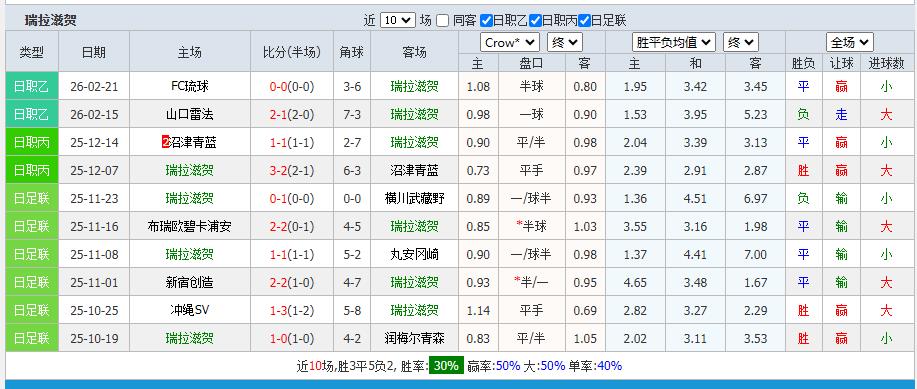Click the 让球 column header
This screenshot has width=917, height=389.
pyautogui.click(x=842, y=63)
